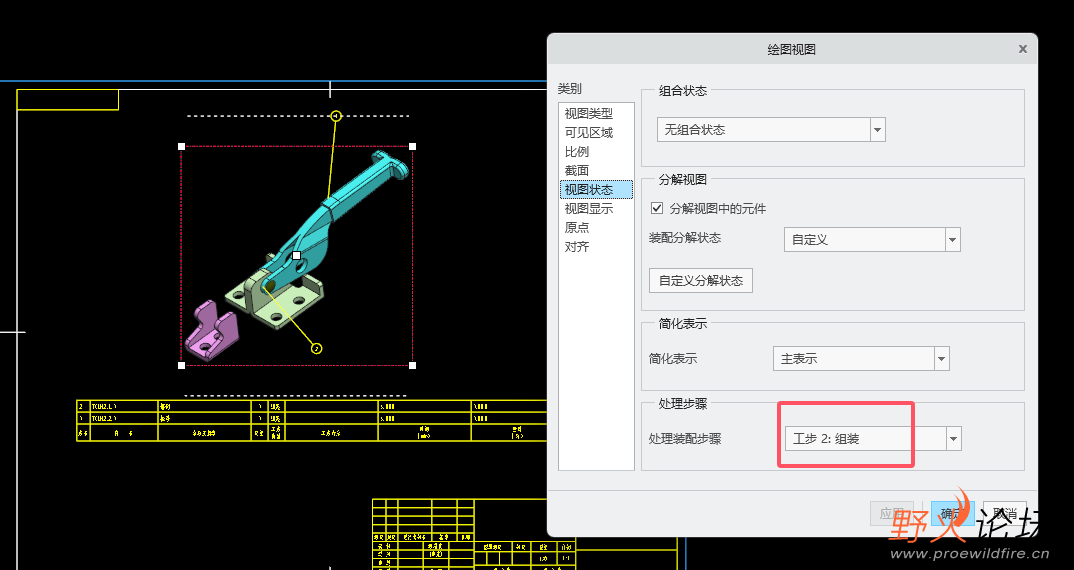Screen dimensions: 1074x570
Task: Open the 无组合状态 combo box
Action: [x=771, y=129]
